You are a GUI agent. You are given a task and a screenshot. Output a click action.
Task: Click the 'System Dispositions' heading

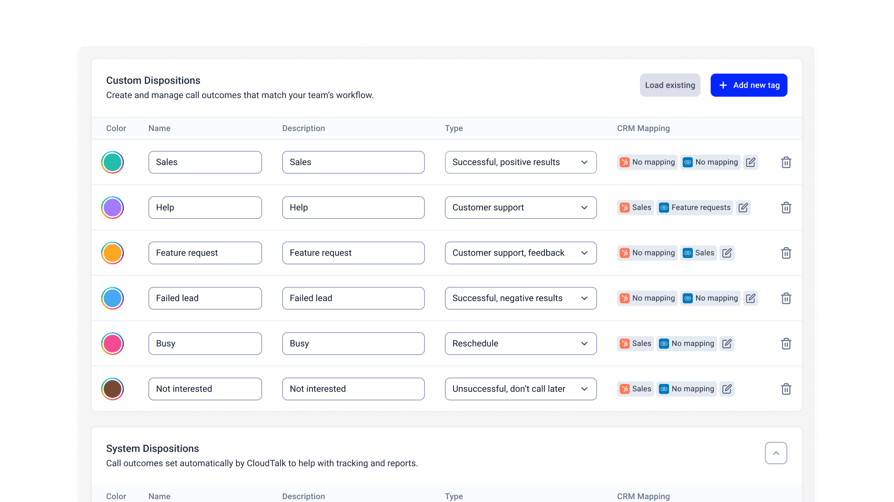click(x=152, y=448)
